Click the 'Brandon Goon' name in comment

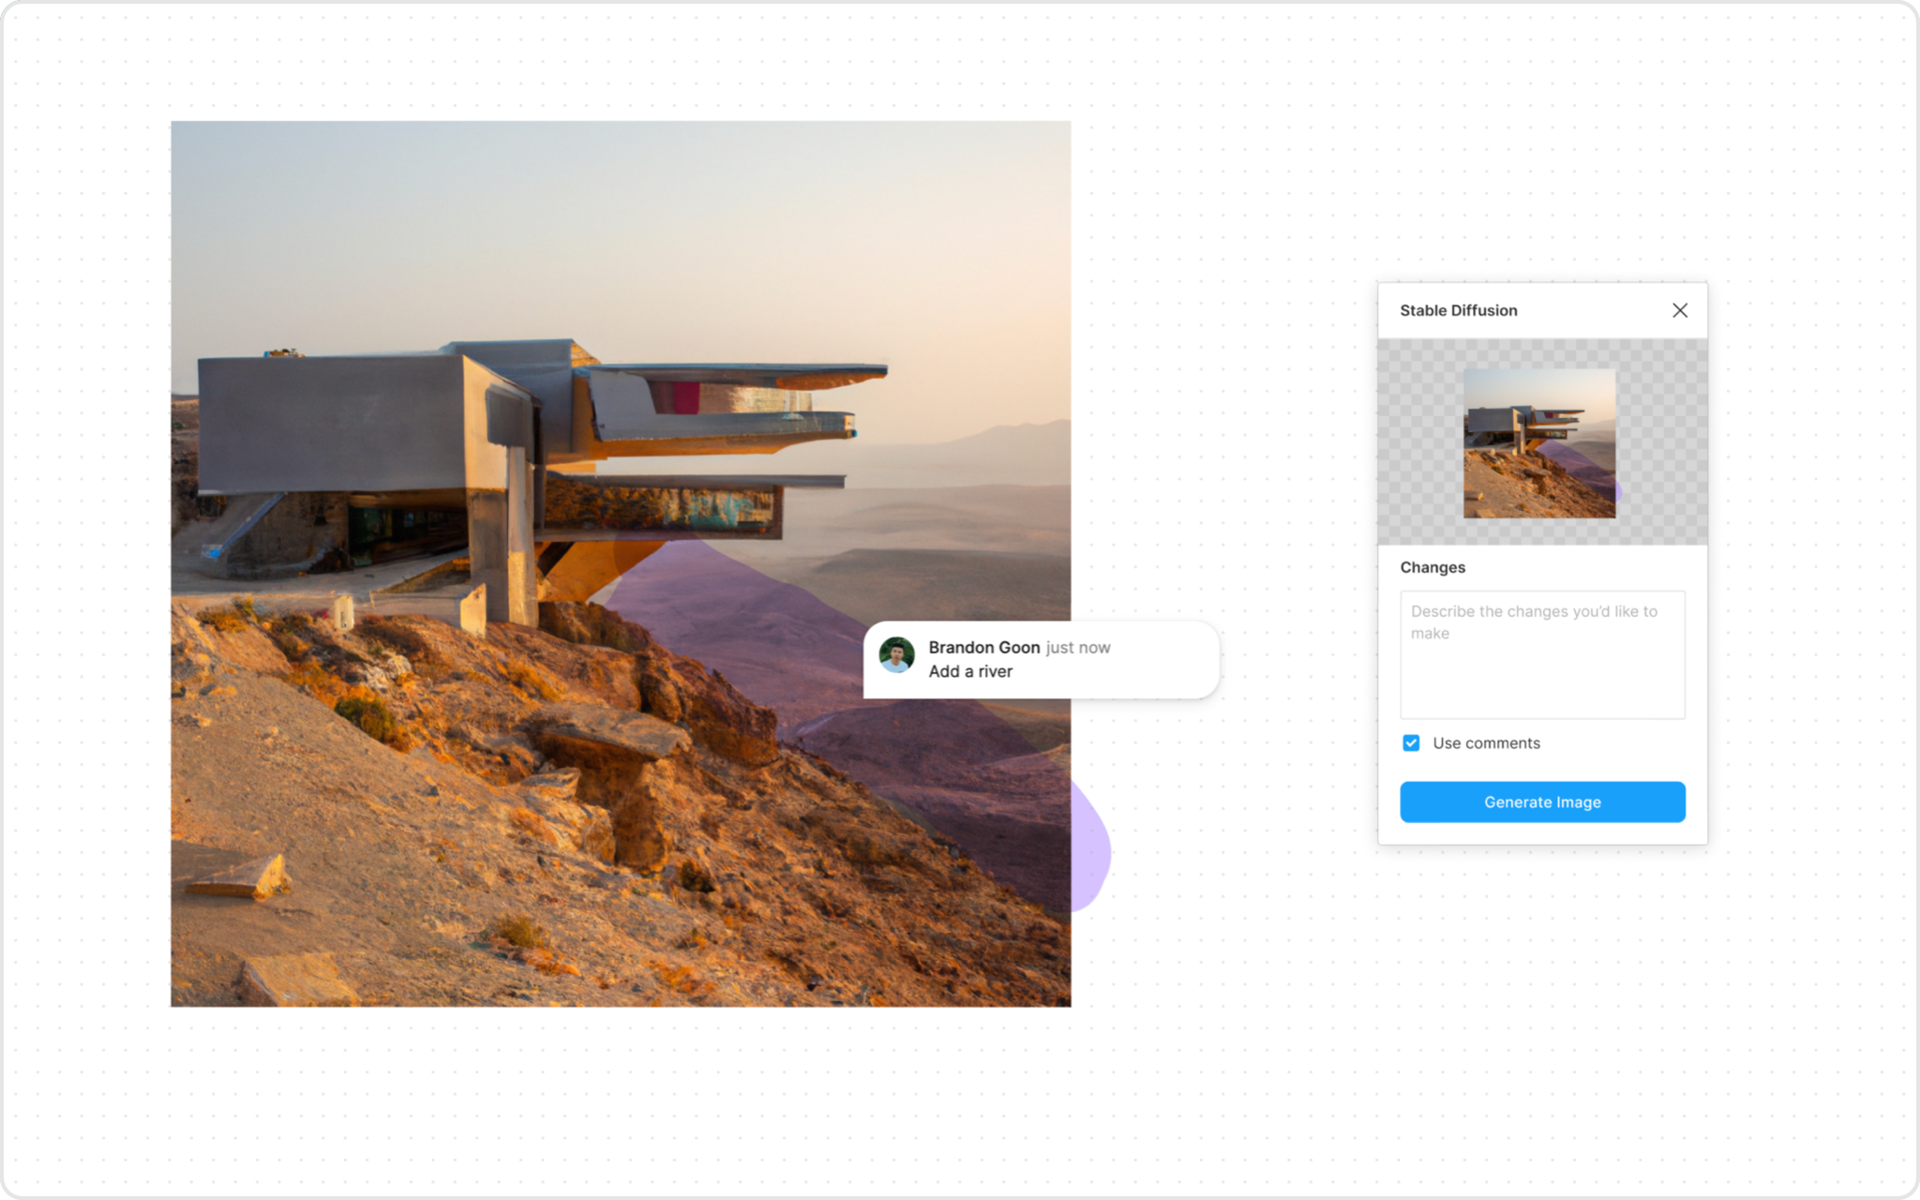click(984, 647)
